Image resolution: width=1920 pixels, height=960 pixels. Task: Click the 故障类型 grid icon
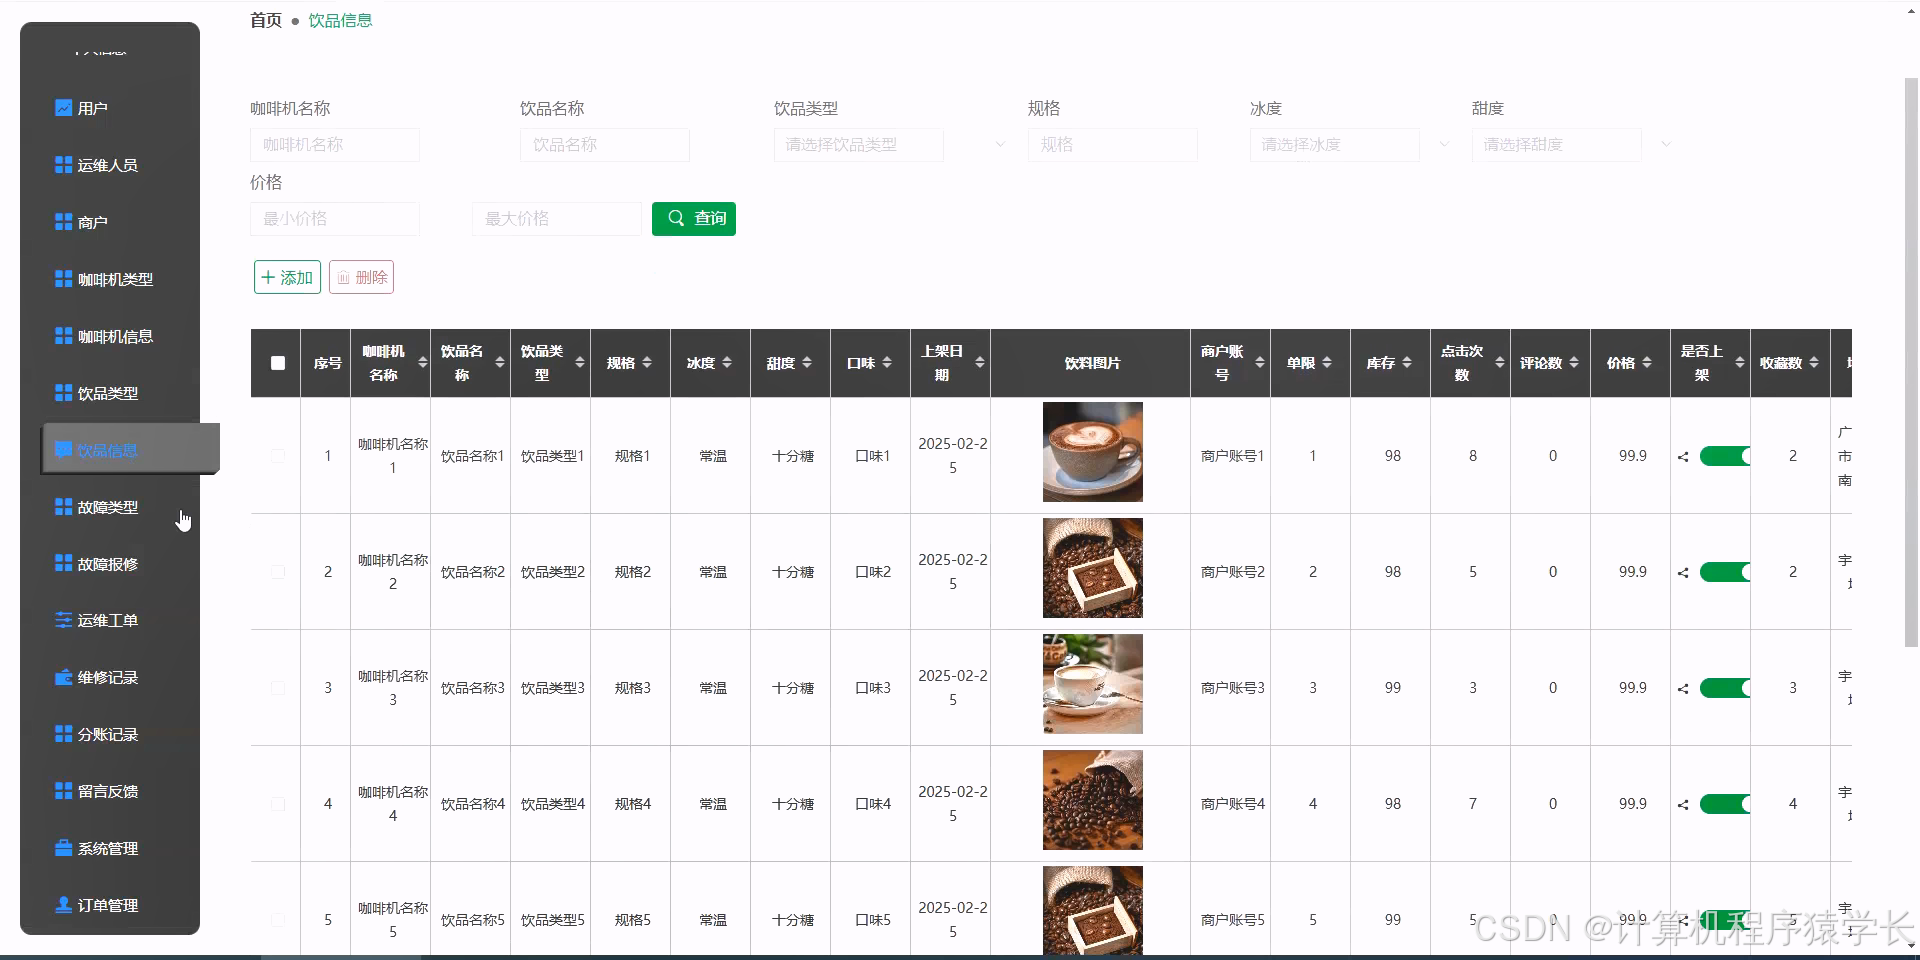point(63,506)
